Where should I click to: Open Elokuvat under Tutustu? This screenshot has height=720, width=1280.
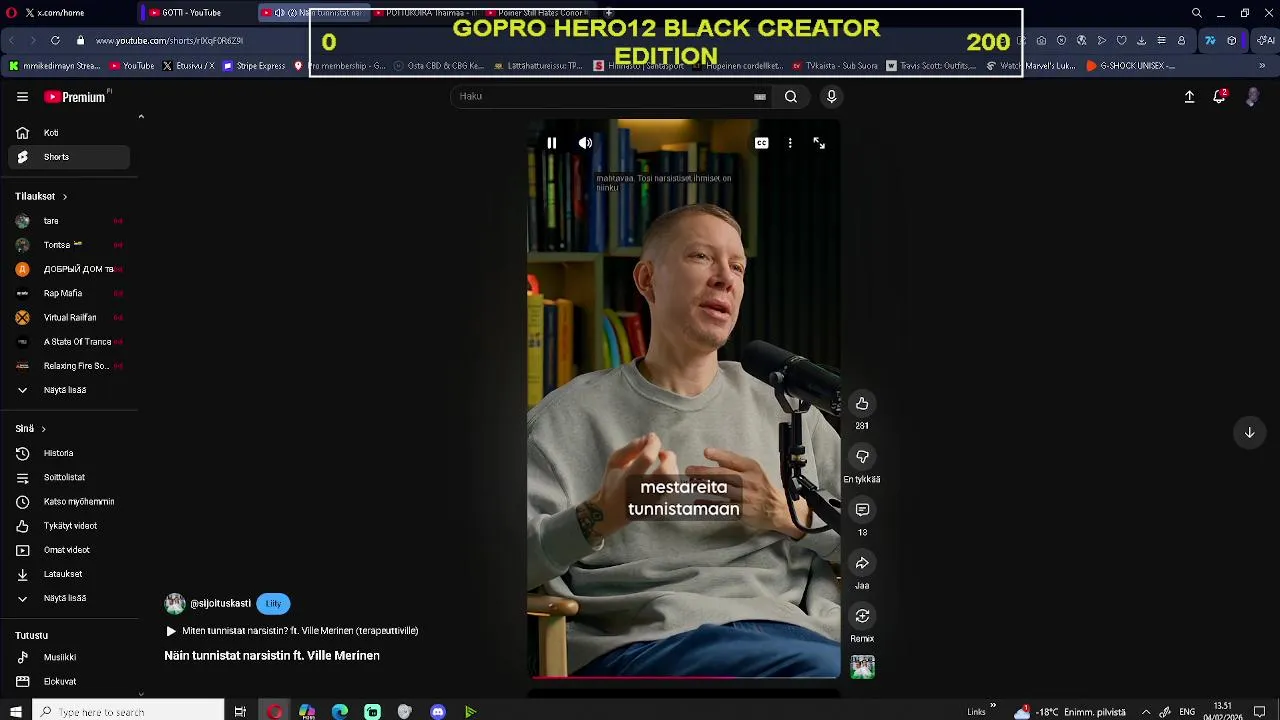pyautogui.click(x=69, y=682)
